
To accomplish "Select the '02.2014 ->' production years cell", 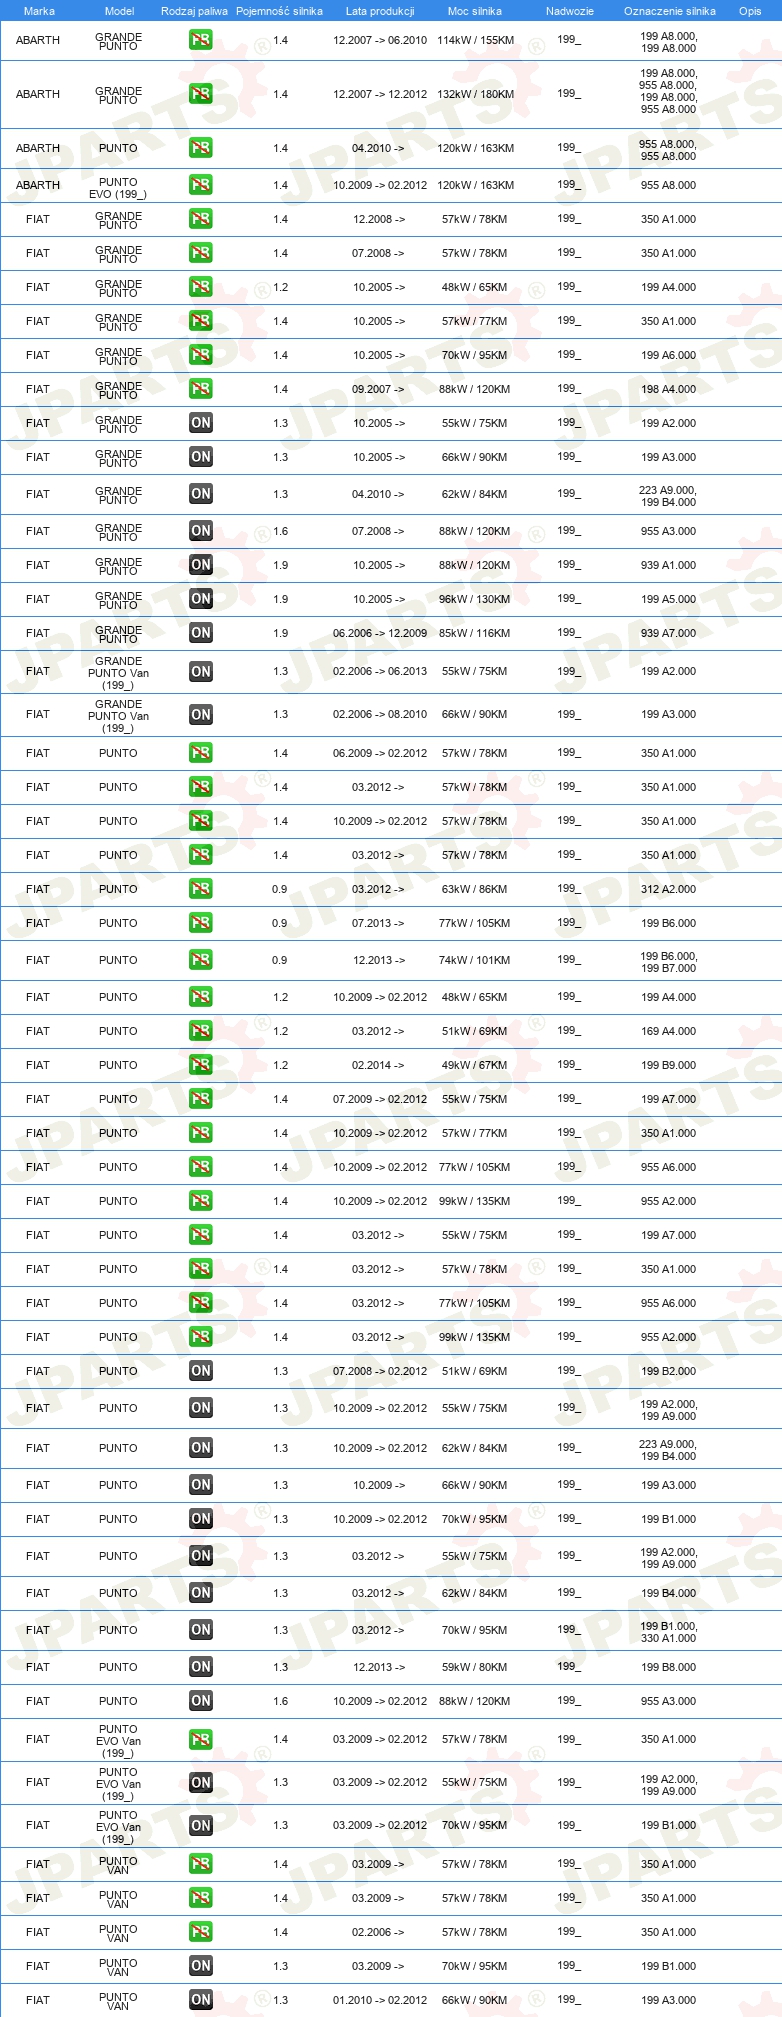I will (378, 1066).
